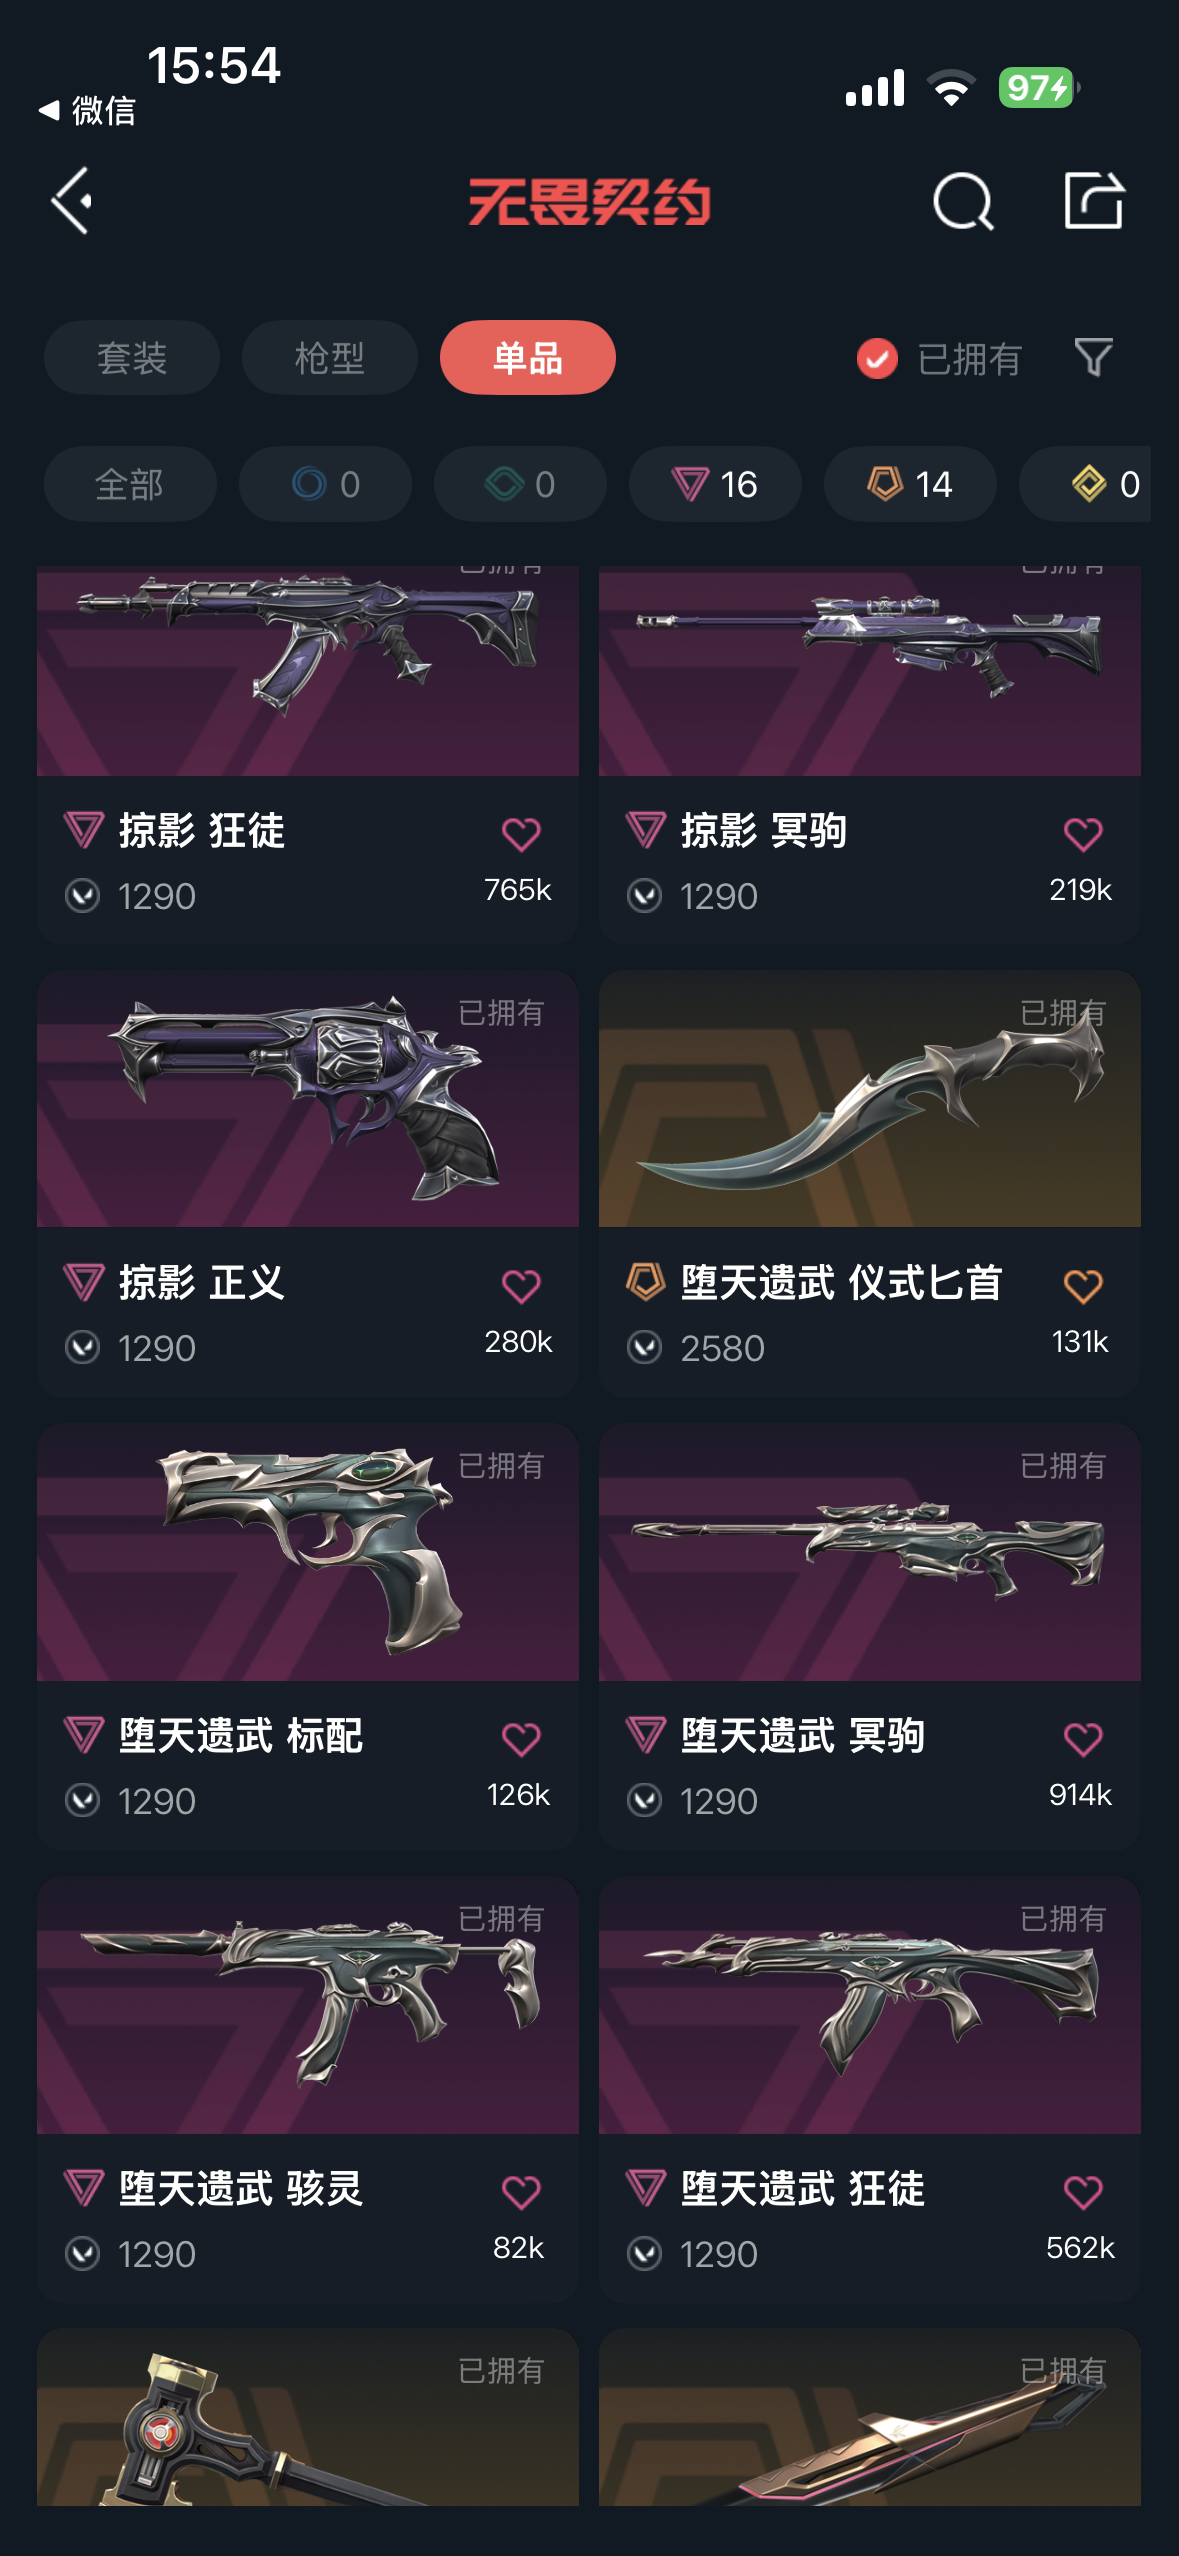Open the 堕天遗武 标配 pistol card
The width and height of the screenshot is (1179, 2556).
308,1636
